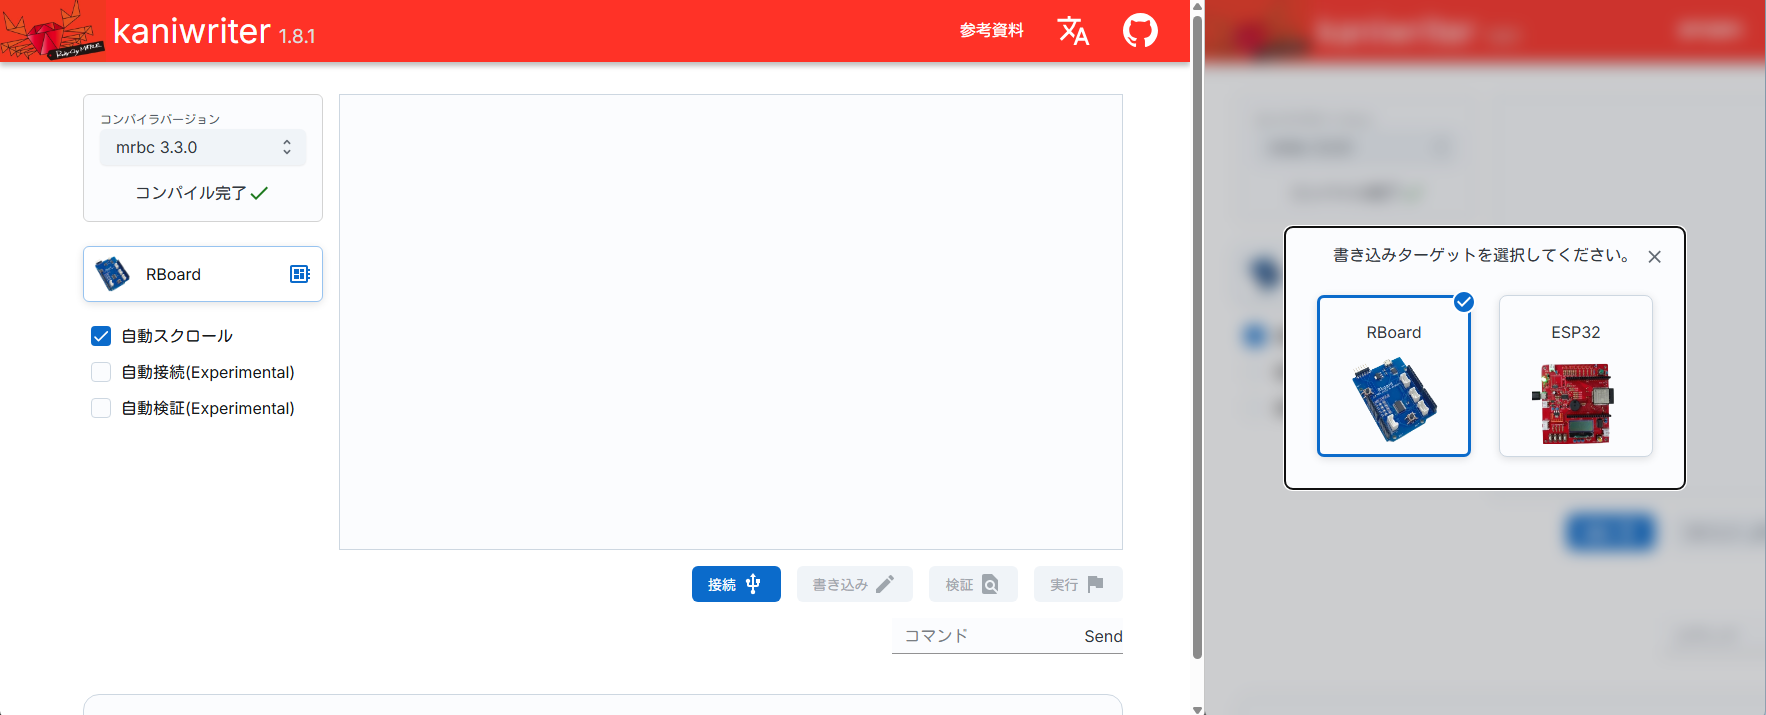Viewport: 1766px width, 715px height.
Task: Click the scroll-down arrow of the scrollbar
Action: (1197, 709)
